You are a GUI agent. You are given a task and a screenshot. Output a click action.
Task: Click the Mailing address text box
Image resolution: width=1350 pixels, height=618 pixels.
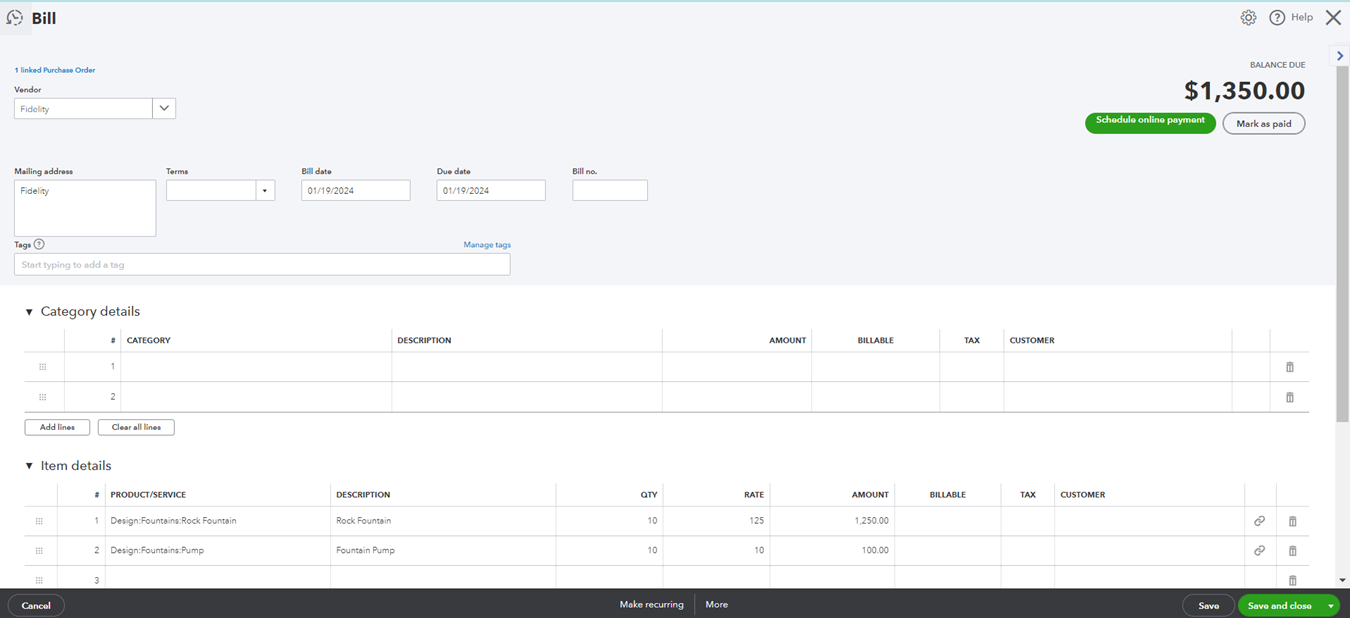(x=85, y=208)
